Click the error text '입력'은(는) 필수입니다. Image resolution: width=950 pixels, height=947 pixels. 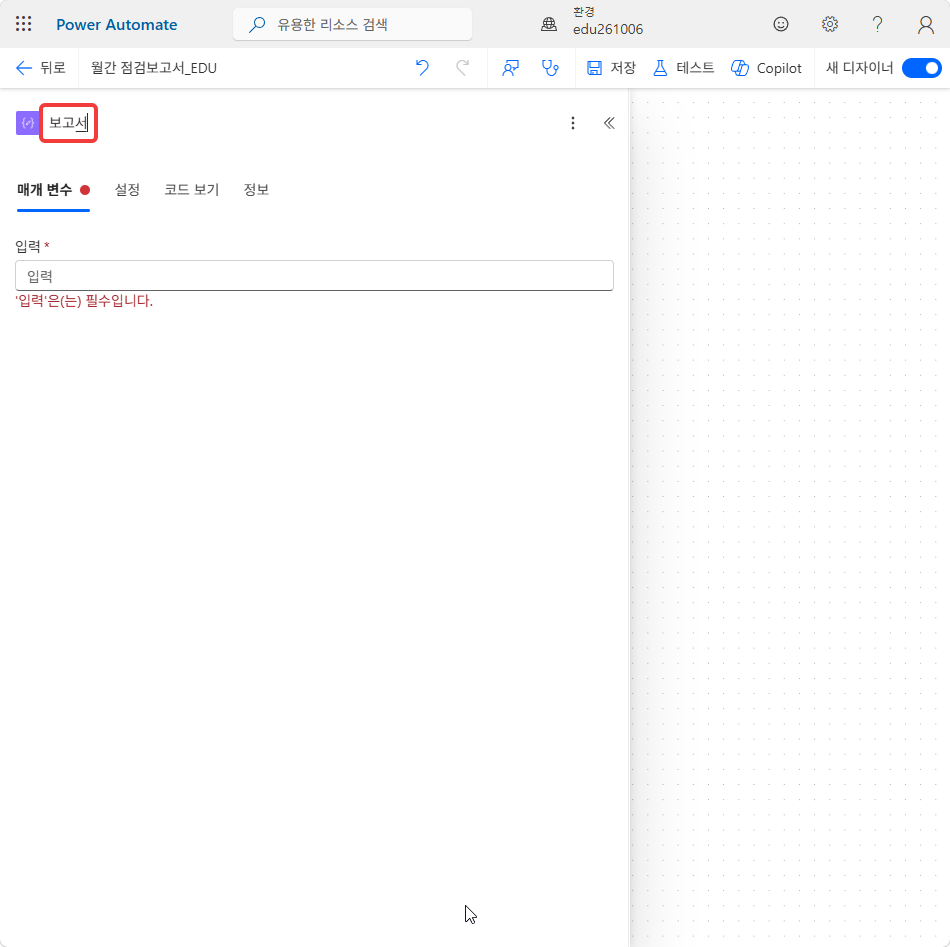tap(84, 301)
